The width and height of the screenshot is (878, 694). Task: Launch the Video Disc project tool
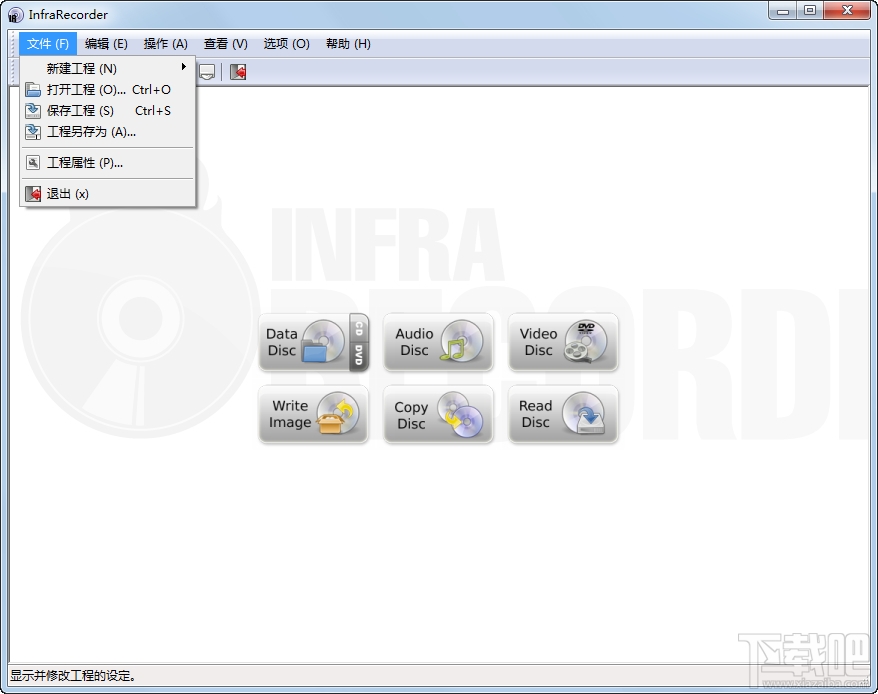[563, 342]
